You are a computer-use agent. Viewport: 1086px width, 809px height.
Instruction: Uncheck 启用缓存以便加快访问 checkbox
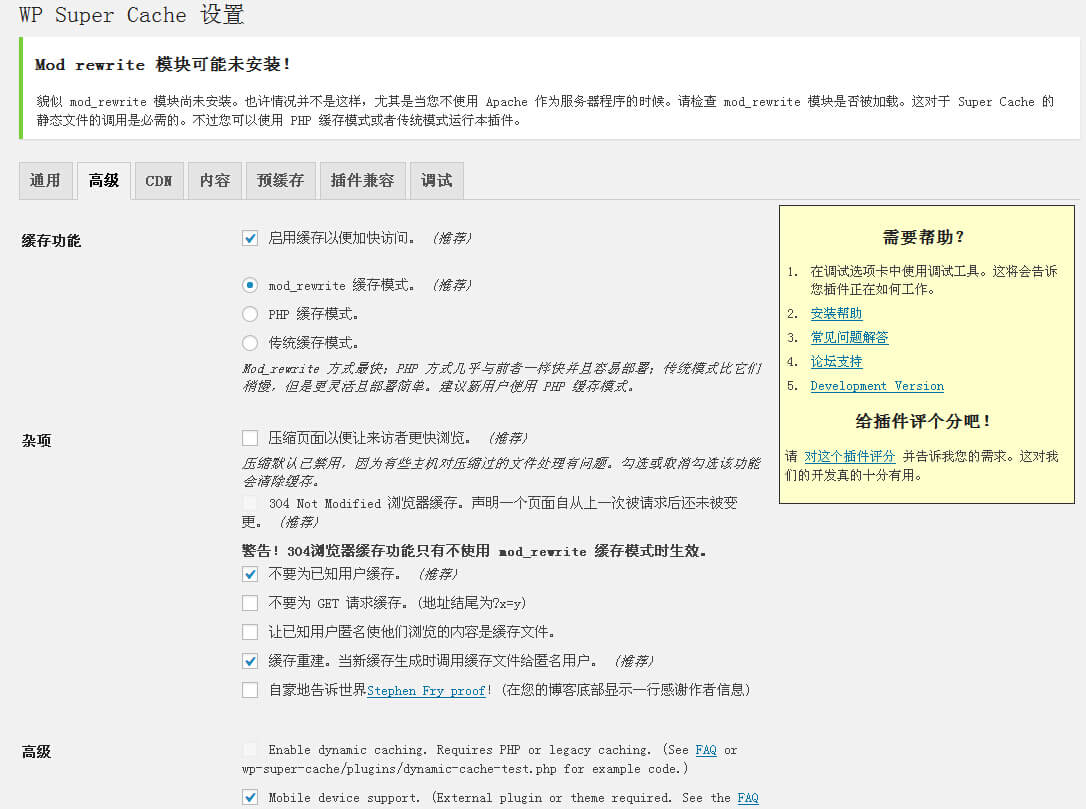tap(250, 238)
